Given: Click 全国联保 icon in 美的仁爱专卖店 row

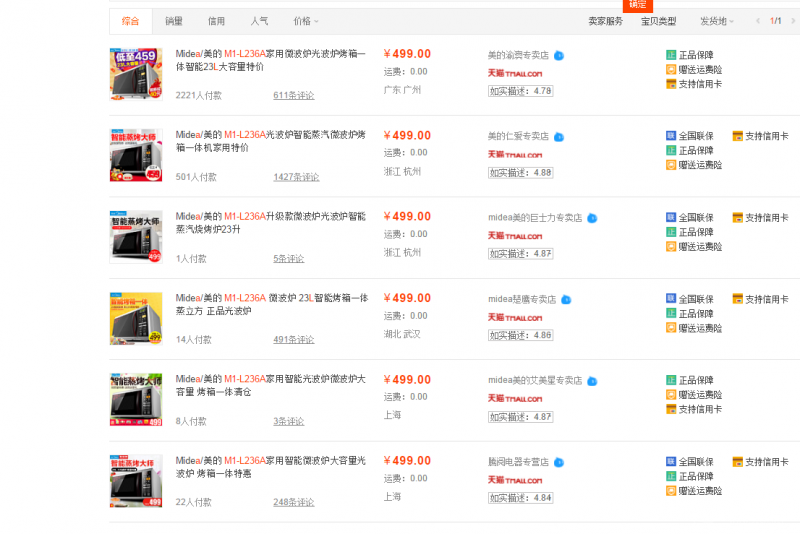Looking at the screenshot, I should (x=671, y=136).
